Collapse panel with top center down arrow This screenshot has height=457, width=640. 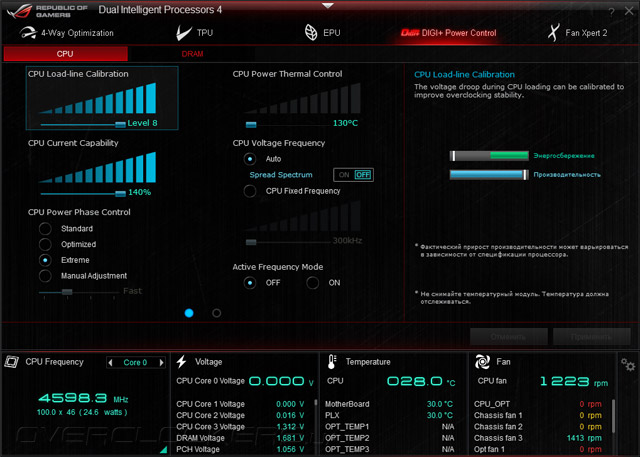pos(328,6)
